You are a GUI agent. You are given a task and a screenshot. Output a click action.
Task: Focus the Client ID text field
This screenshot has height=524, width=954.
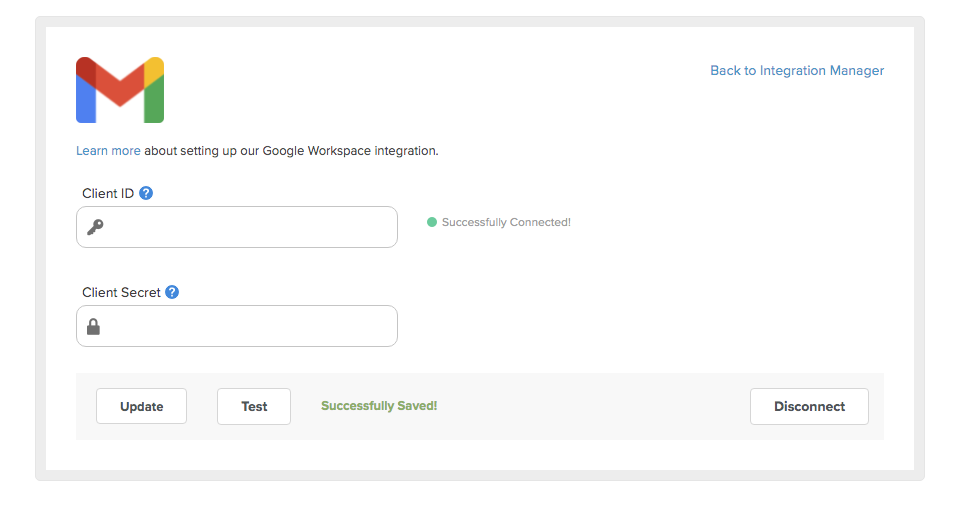click(237, 227)
